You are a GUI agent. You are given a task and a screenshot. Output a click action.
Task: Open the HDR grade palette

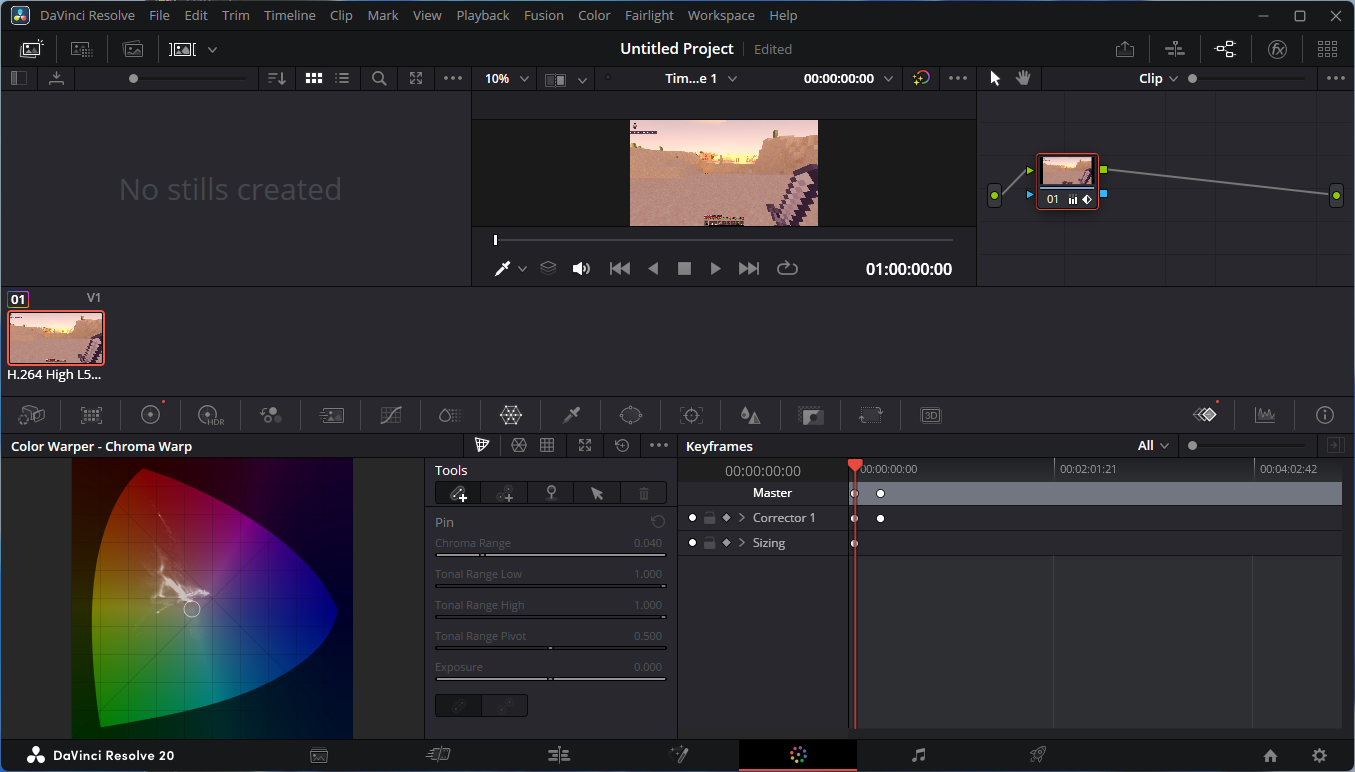(x=210, y=414)
